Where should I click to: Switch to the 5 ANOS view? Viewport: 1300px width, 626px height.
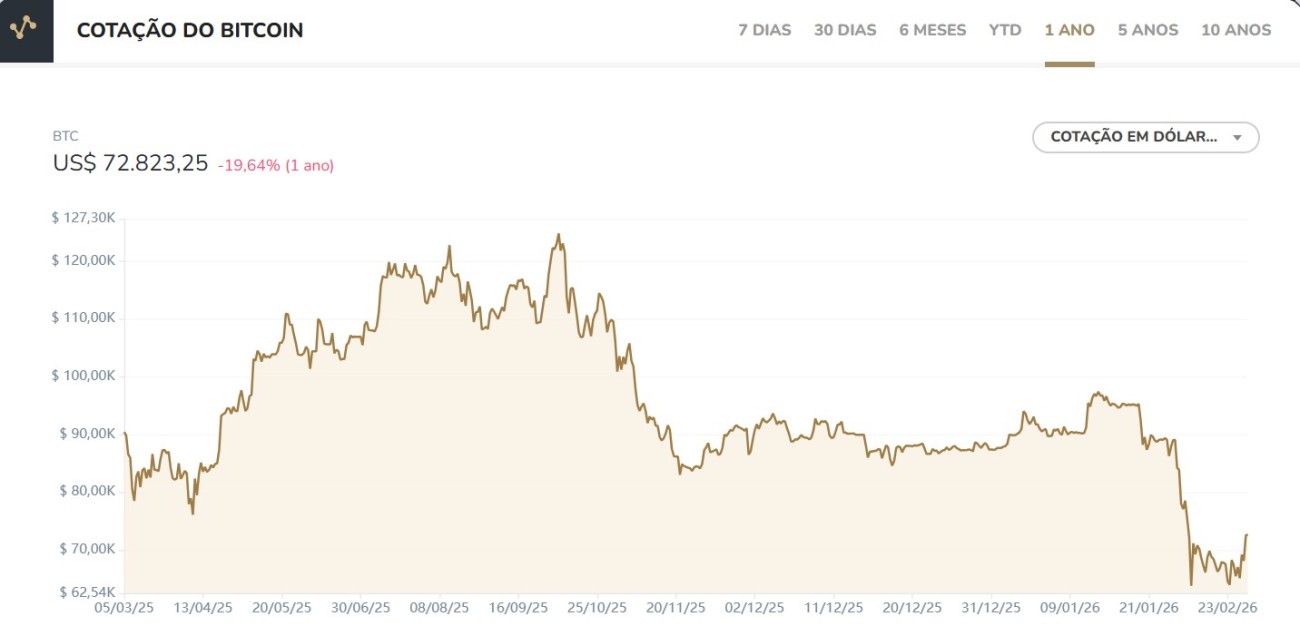(x=1147, y=30)
